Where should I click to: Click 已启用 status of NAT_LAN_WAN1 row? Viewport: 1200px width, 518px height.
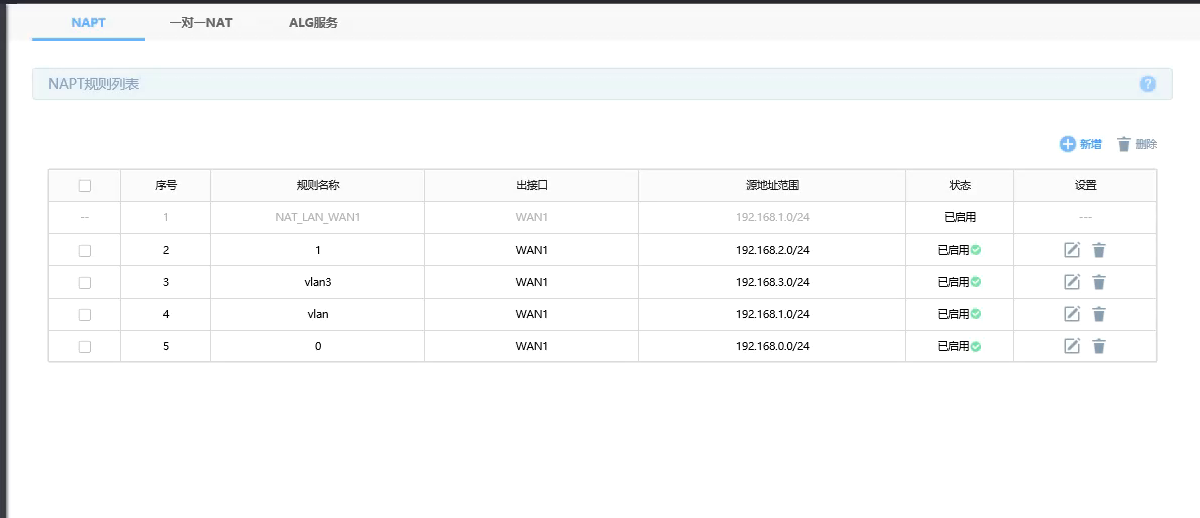(960, 218)
